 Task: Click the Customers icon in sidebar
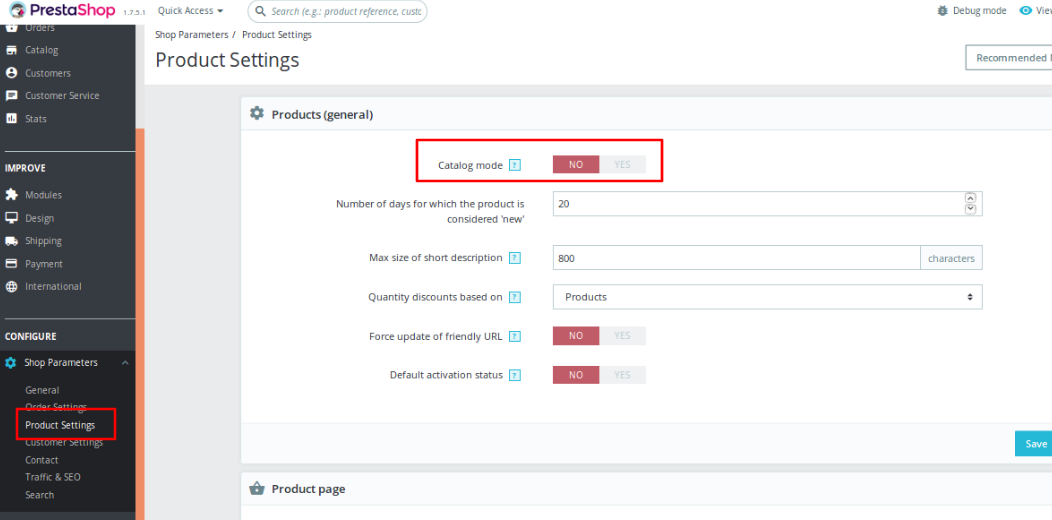pyautogui.click(x=12, y=73)
